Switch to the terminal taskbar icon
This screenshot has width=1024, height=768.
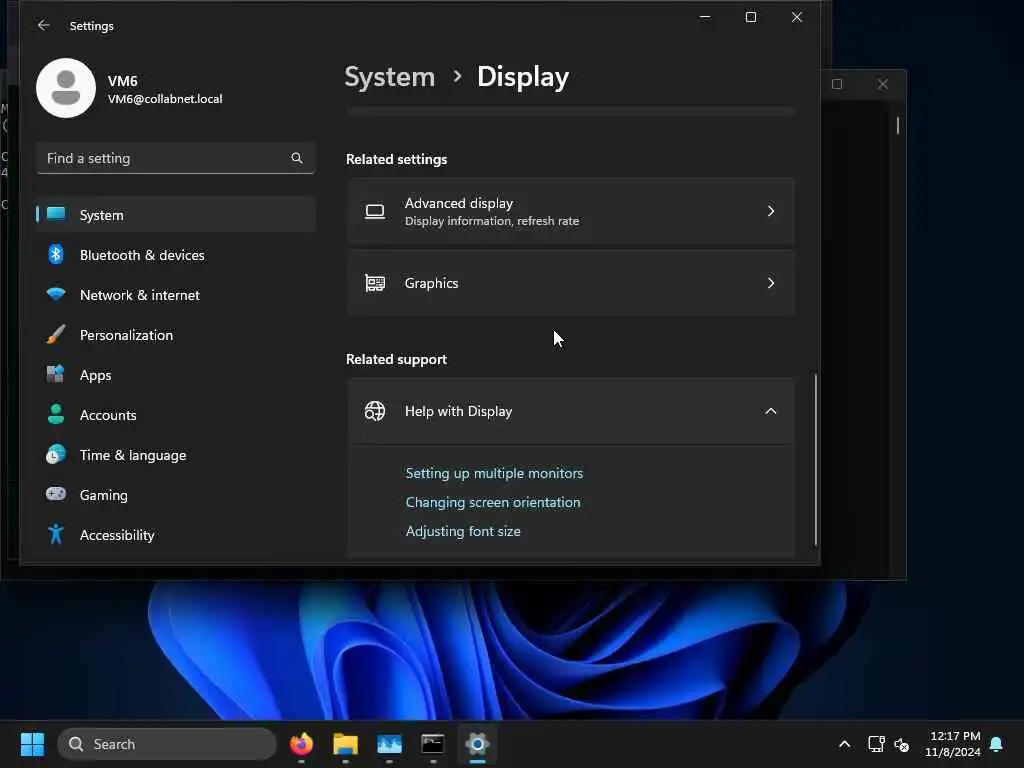(x=433, y=744)
